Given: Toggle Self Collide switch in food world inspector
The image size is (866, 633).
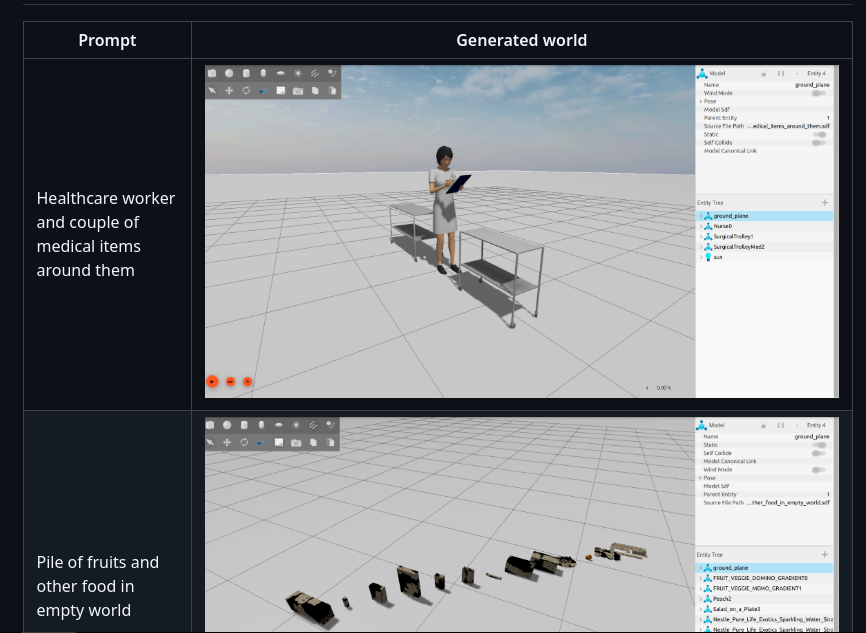Looking at the screenshot, I should click(x=819, y=453).
